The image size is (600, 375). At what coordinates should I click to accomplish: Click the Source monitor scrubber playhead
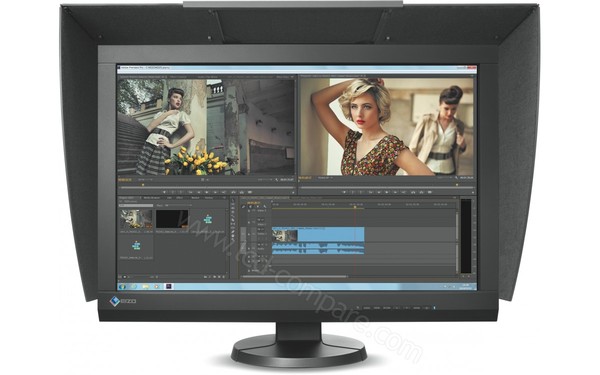click(x=143, y=185)
